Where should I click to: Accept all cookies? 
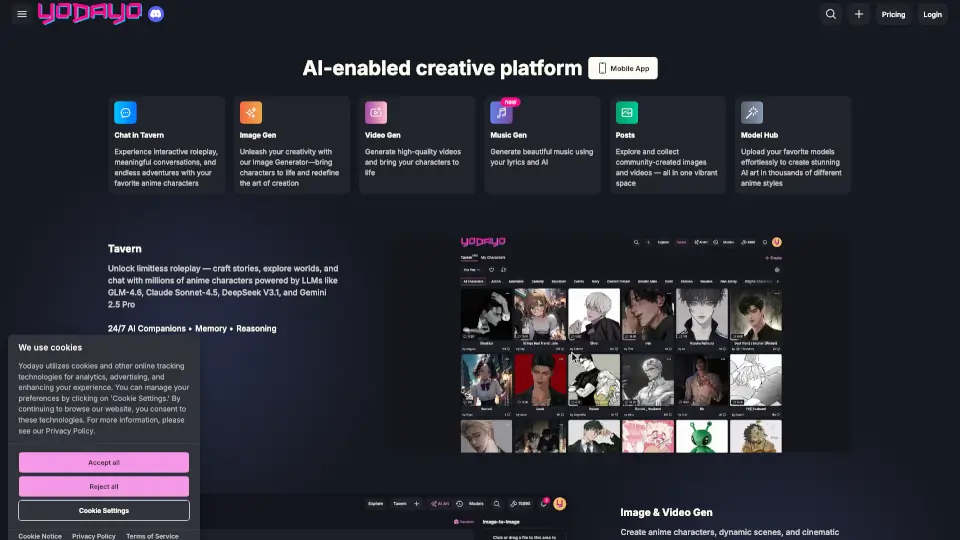click(x=104, y=463)
